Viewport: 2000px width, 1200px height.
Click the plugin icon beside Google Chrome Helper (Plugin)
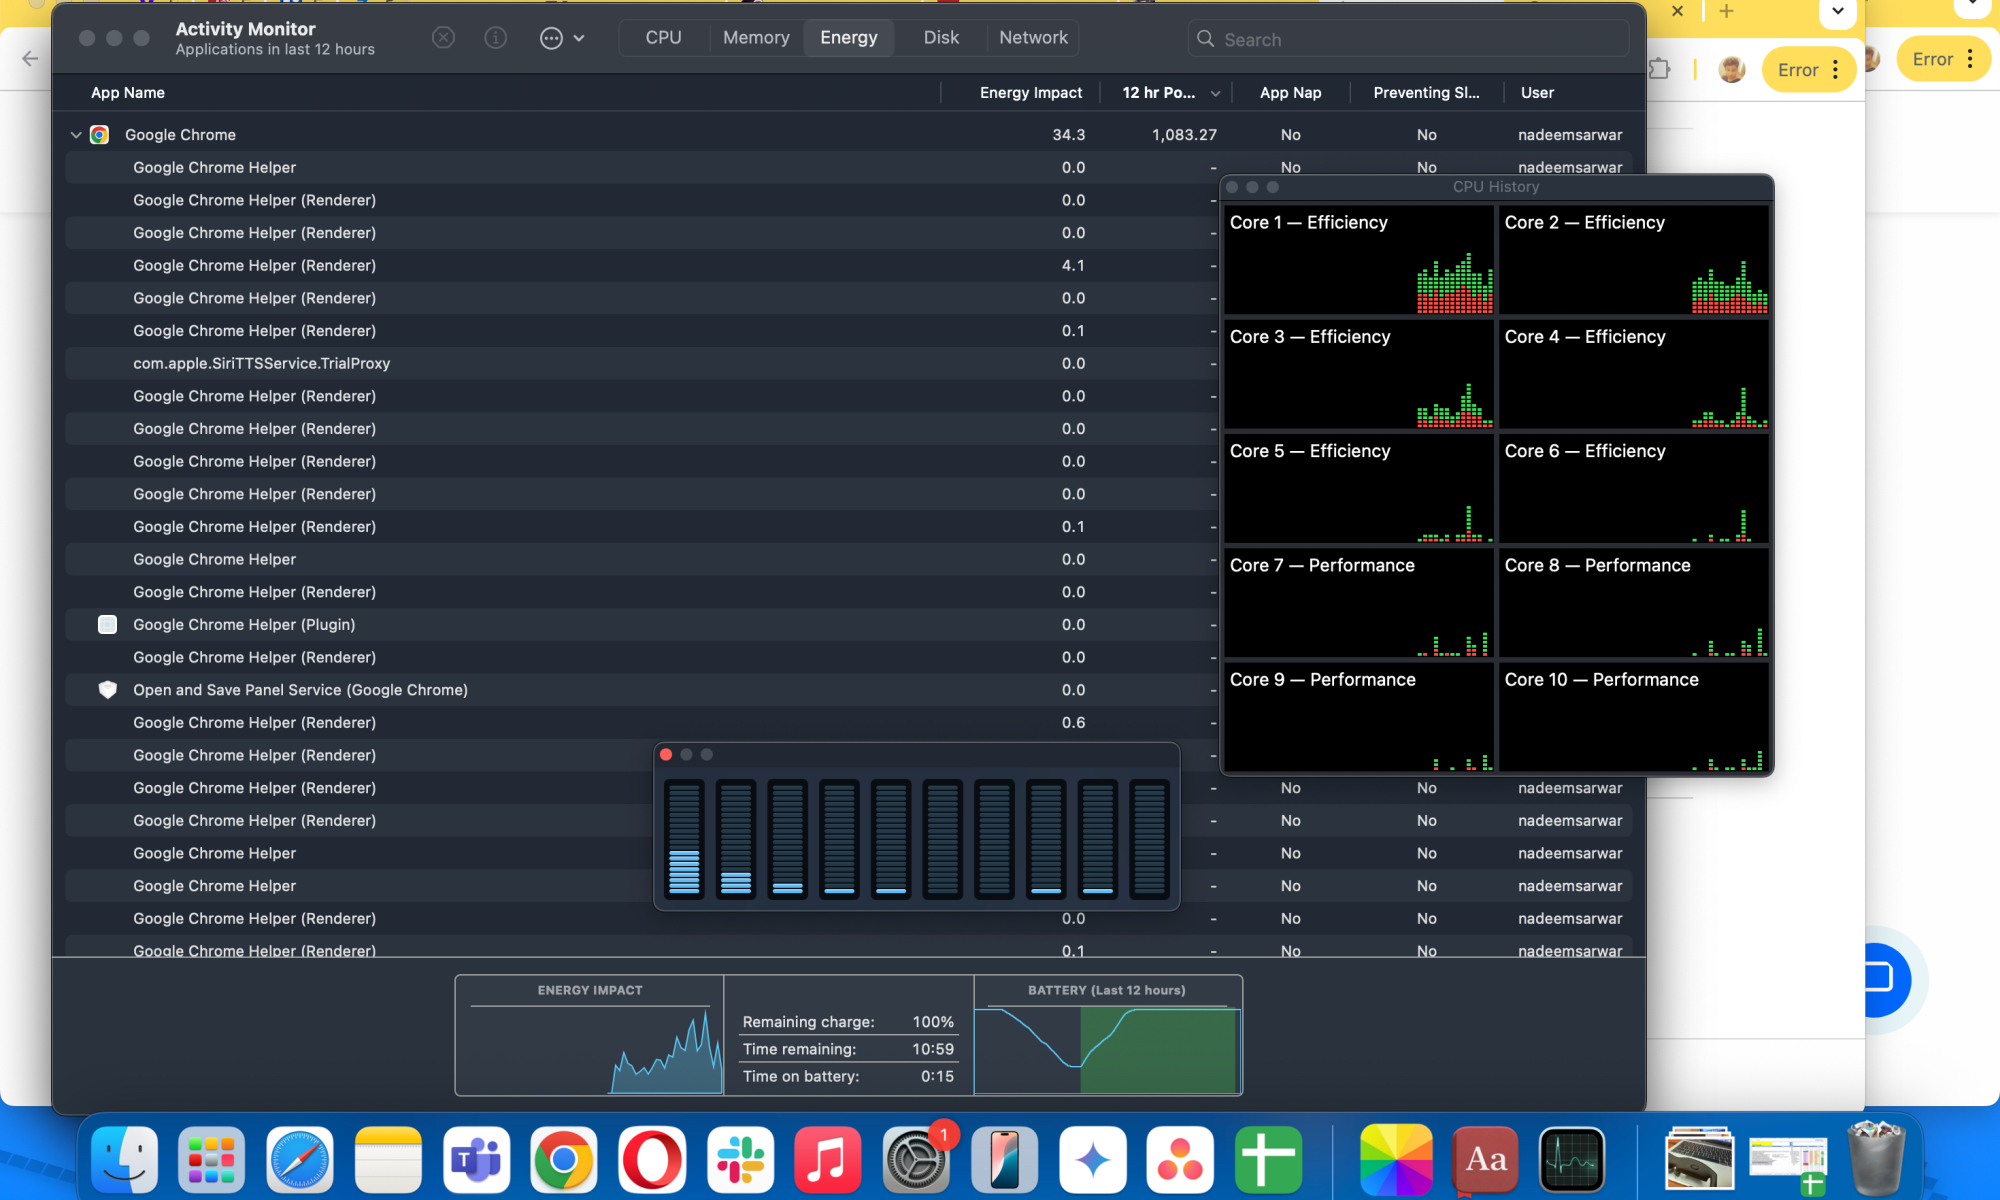pos(107,624)
